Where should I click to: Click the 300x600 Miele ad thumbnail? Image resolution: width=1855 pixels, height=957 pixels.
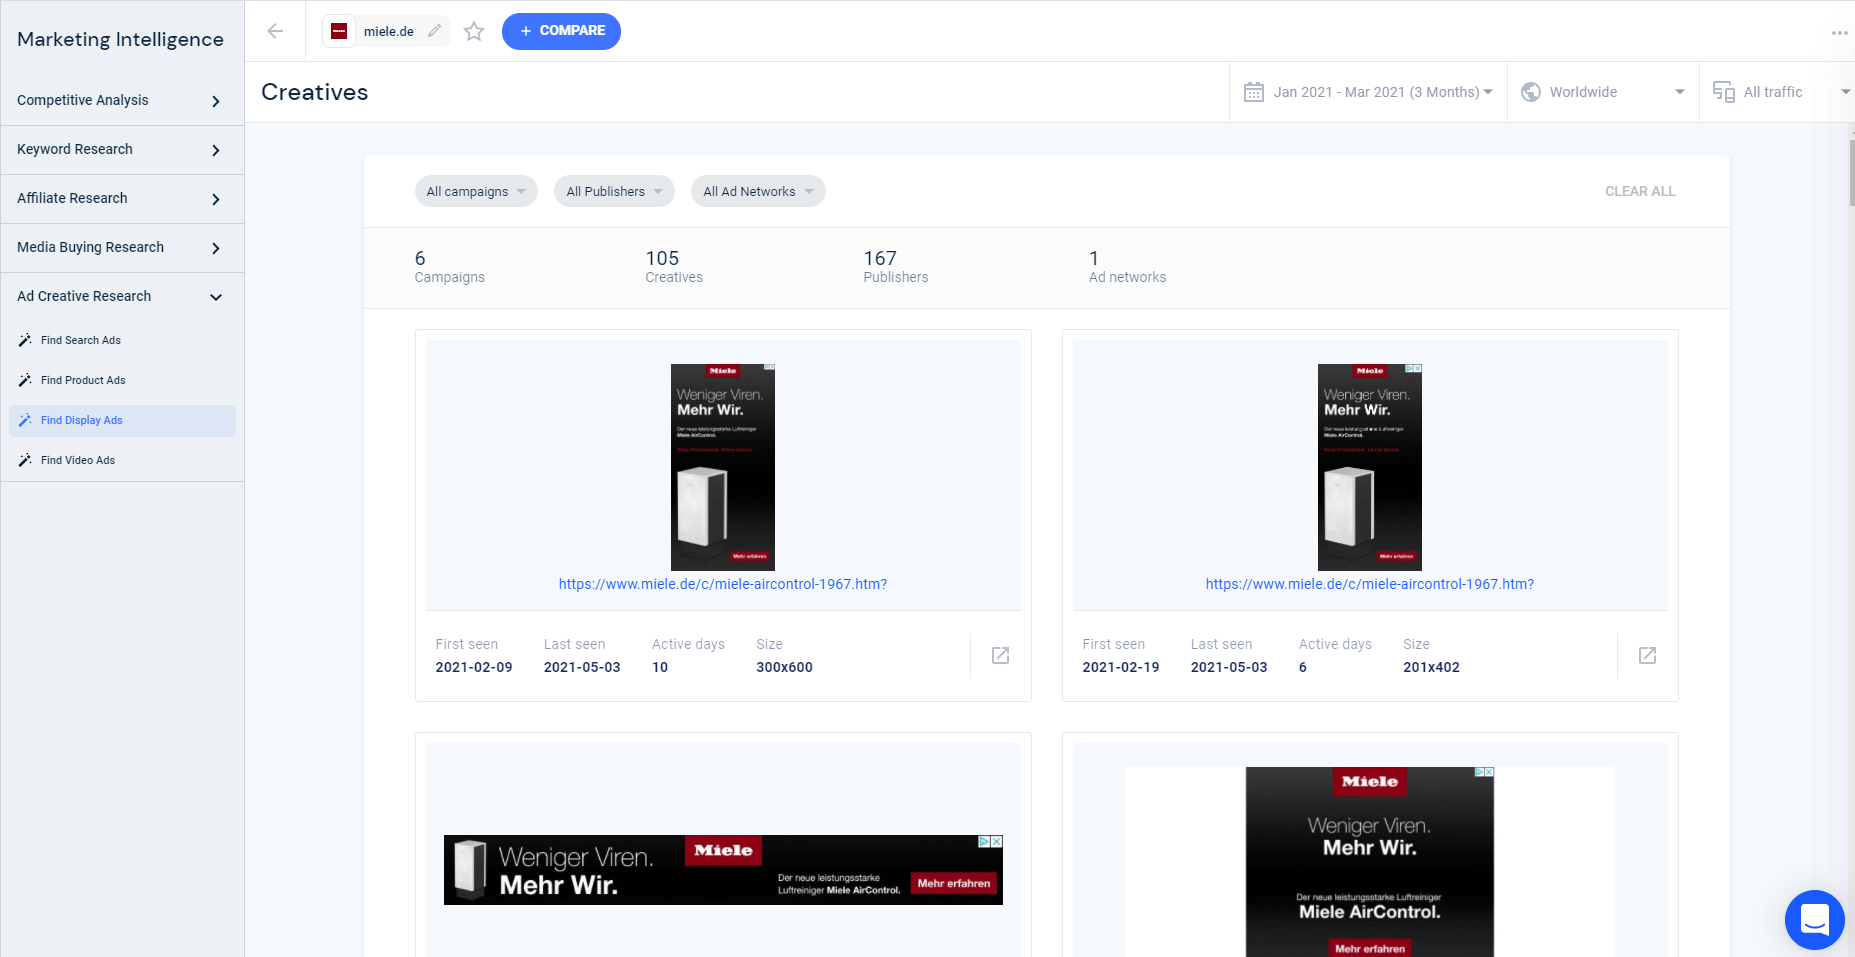723,467
